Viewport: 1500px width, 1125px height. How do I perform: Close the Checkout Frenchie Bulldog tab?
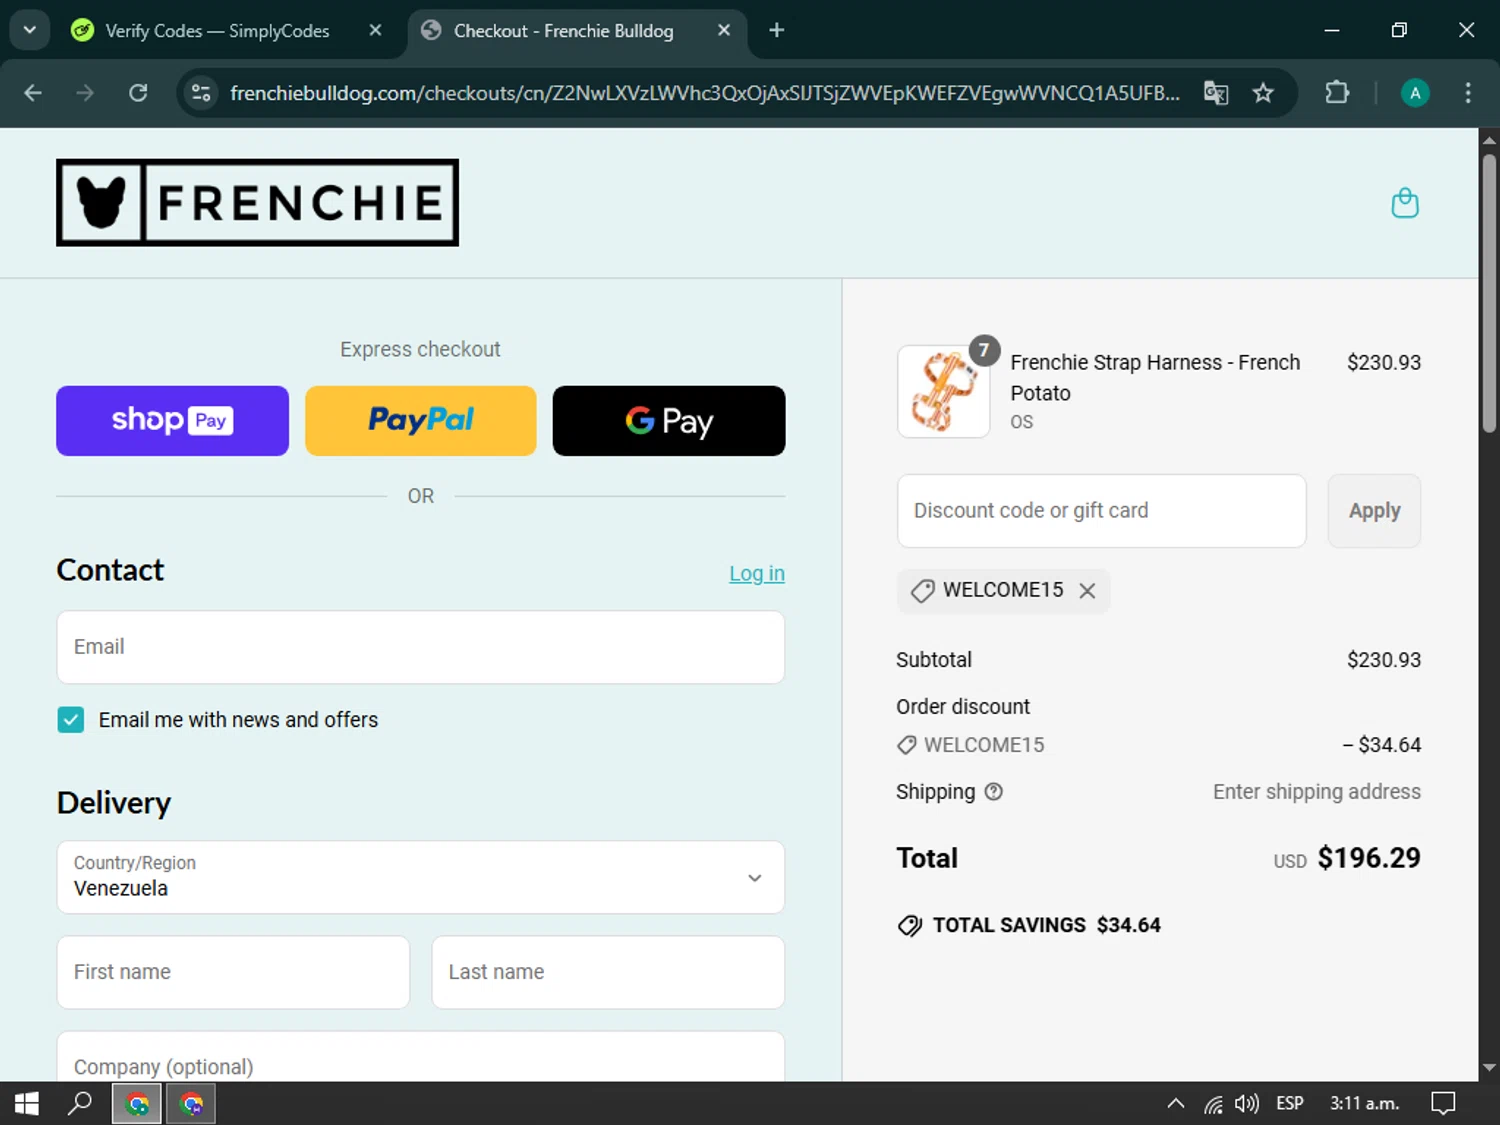tap(724, 30)
